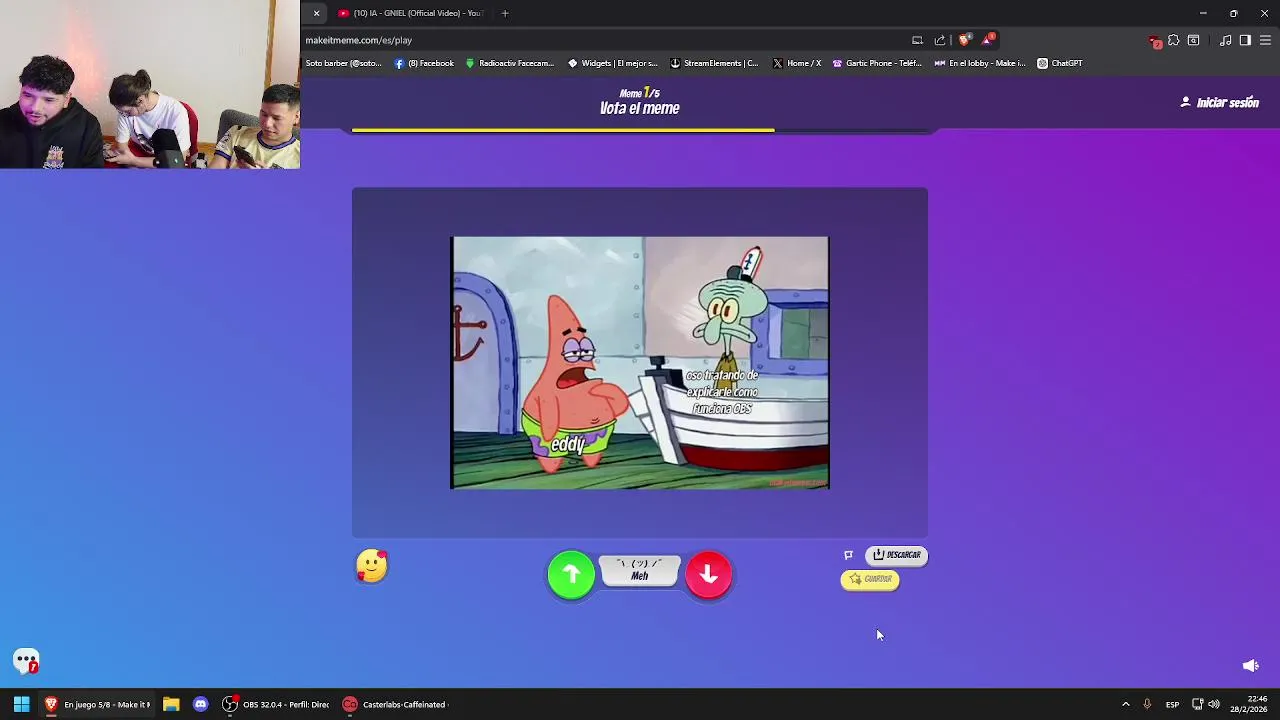This screenshot has width=1280, height=720.
Task: Switch to Casterlabs-Caffeinated taskbar window
Action: click(395, 704)
